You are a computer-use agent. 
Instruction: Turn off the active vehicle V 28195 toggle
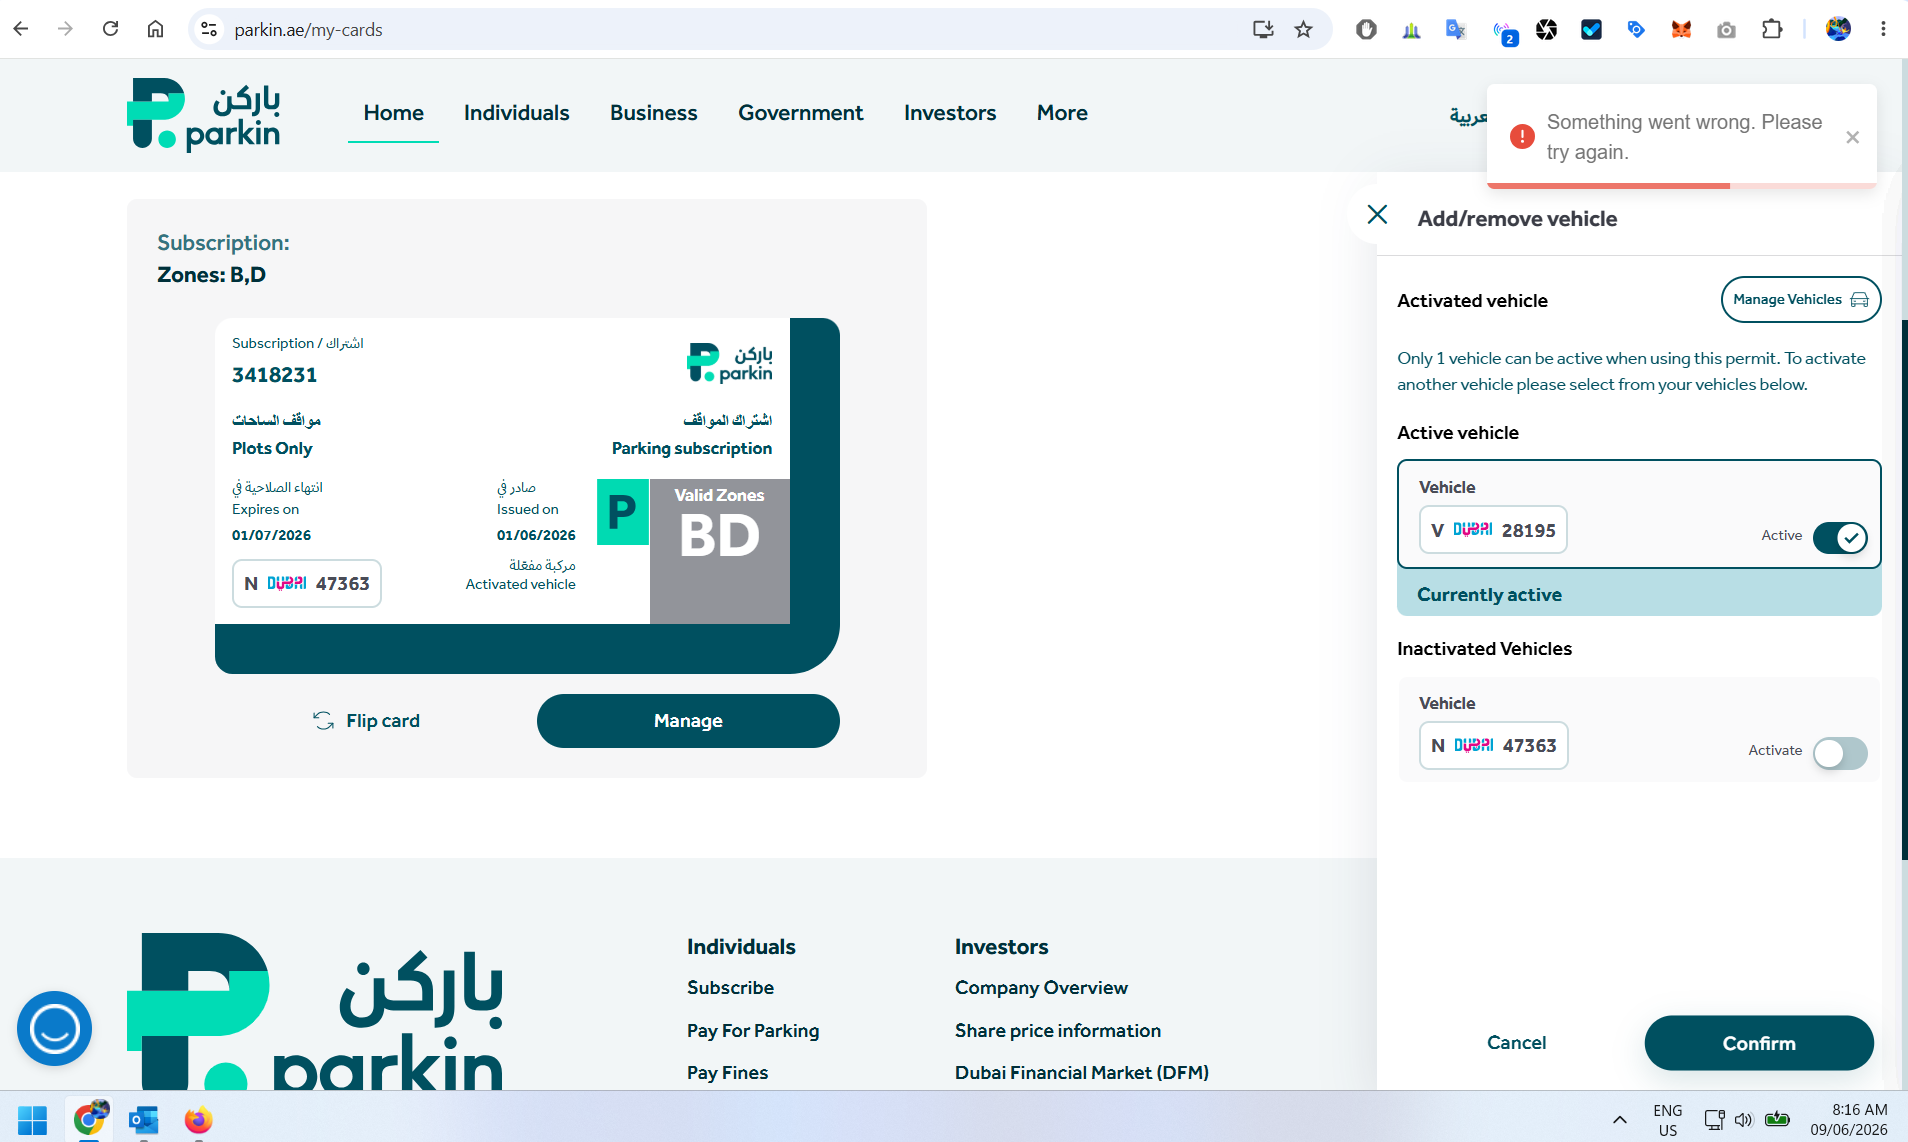click(1840, 537)
